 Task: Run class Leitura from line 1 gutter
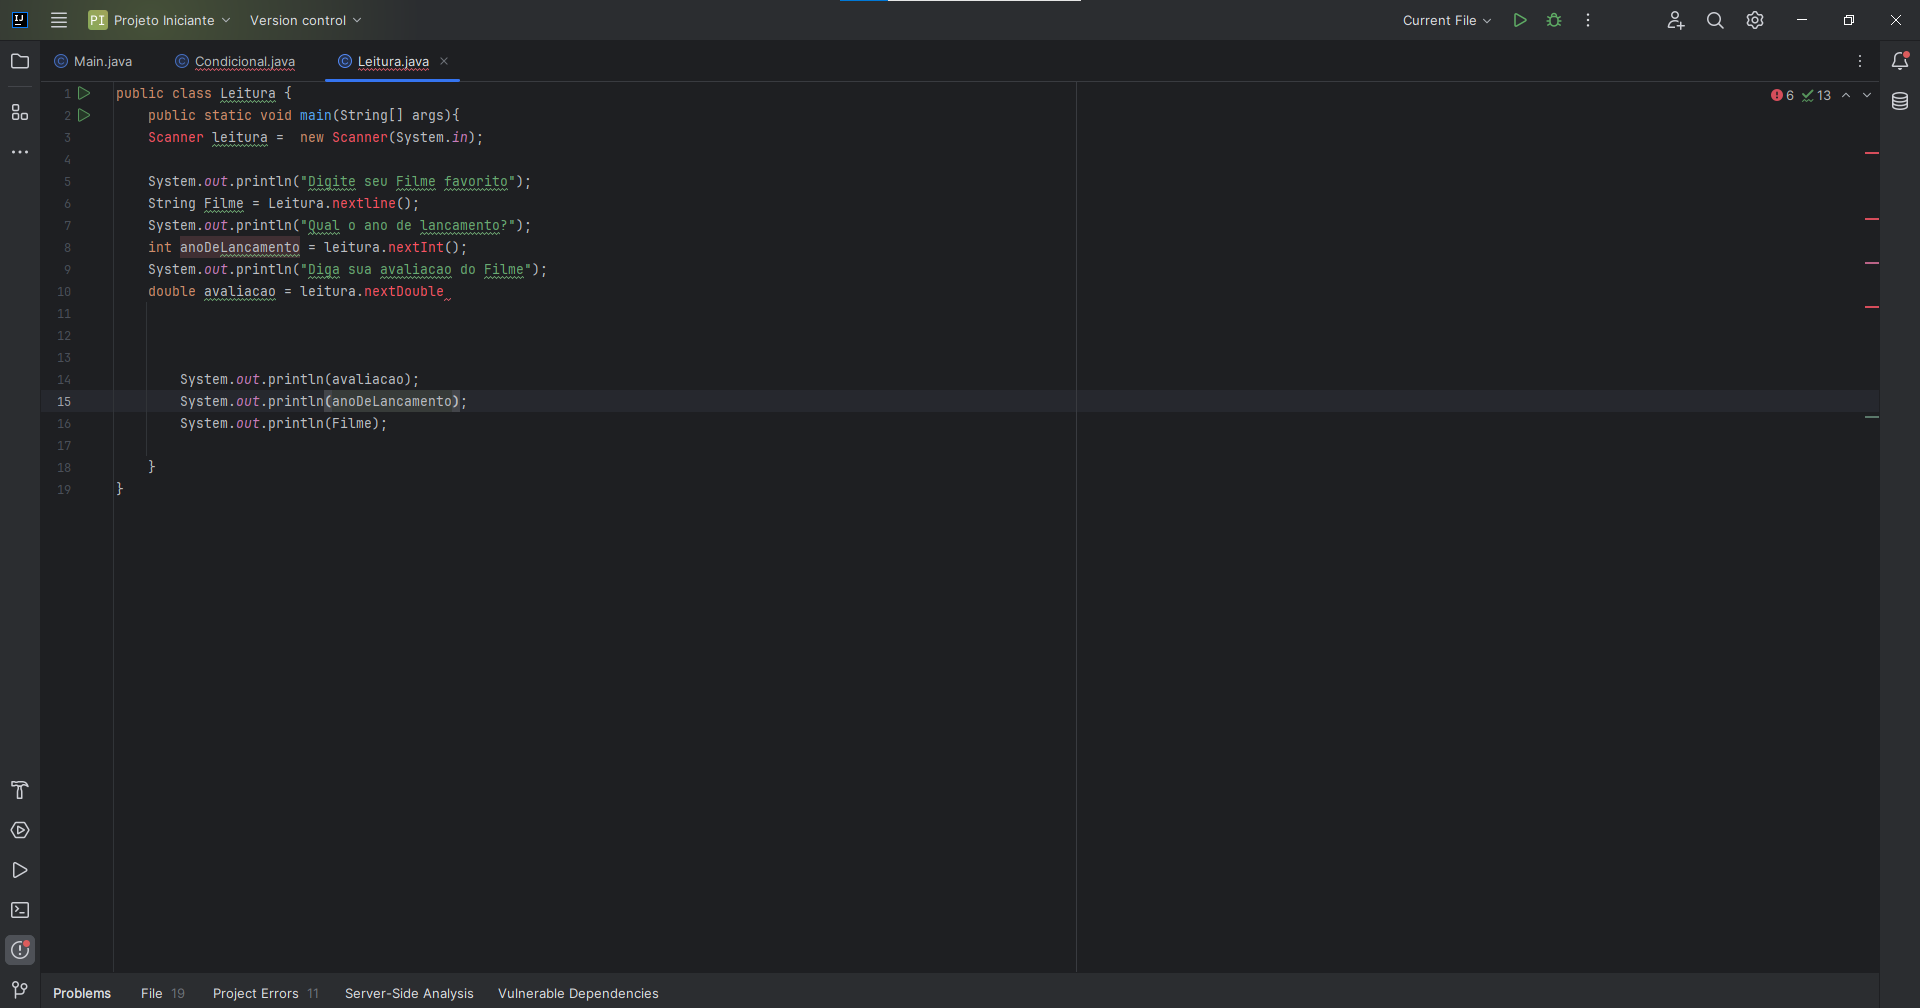[84, 93]
